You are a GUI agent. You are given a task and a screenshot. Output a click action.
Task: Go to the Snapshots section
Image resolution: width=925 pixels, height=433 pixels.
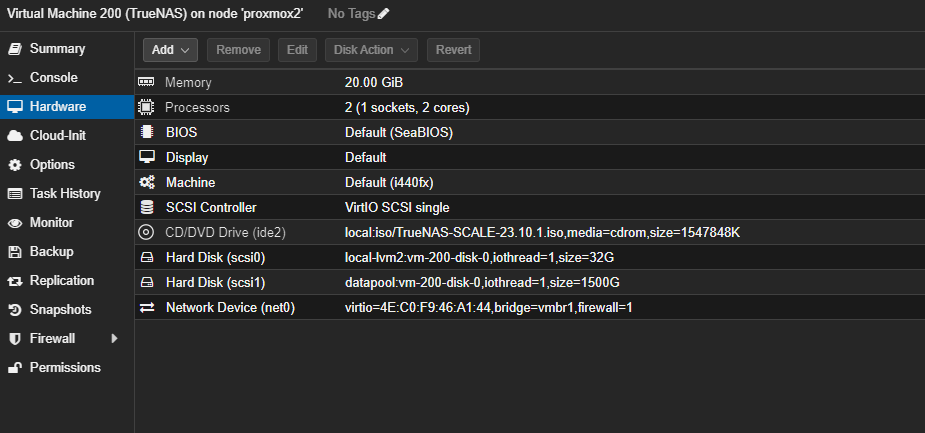[x=60, y=310]
